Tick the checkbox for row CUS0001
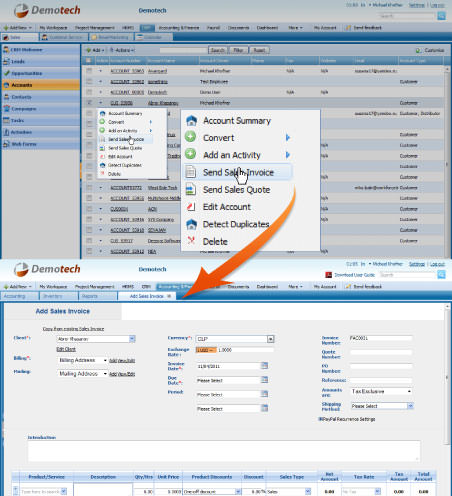The height and width of the screenshot is (496, 452). pyautogui.click(x=89, y=209)
